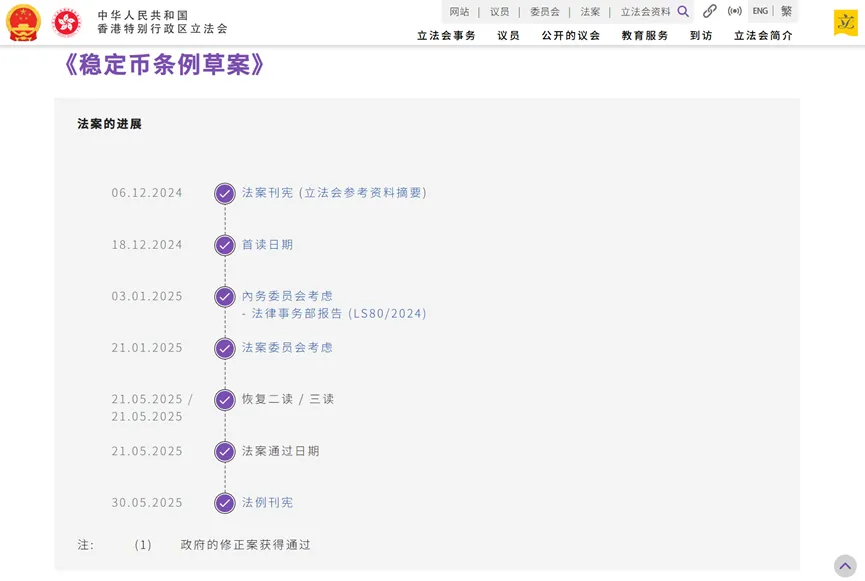Screen dimensions: 865x581
Task: Click checkmark marker beside 法例刊宪
Action: [225, 503]
